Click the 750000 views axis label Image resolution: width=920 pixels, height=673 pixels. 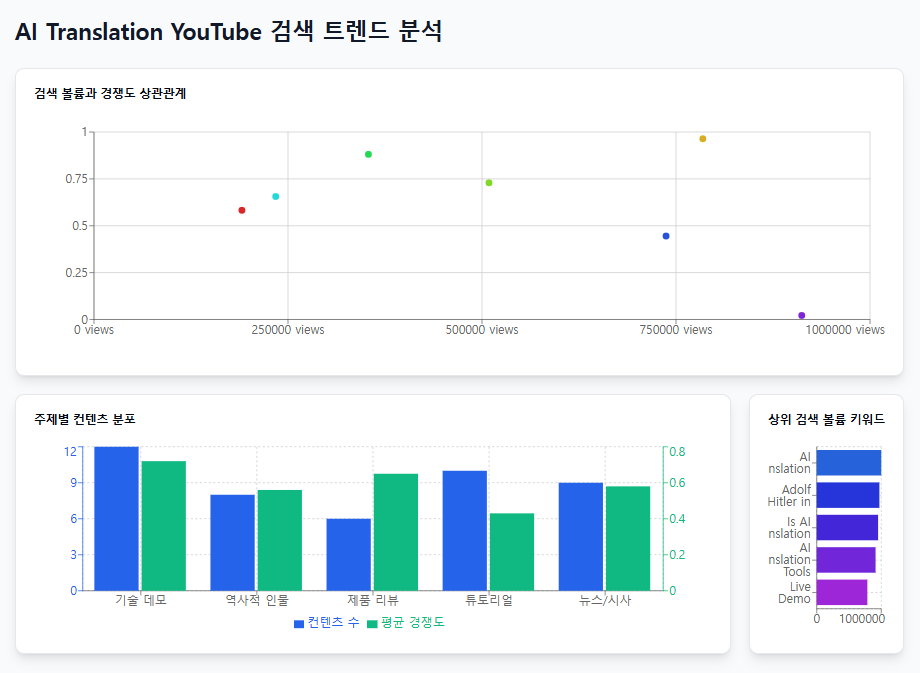coord(676,330)
